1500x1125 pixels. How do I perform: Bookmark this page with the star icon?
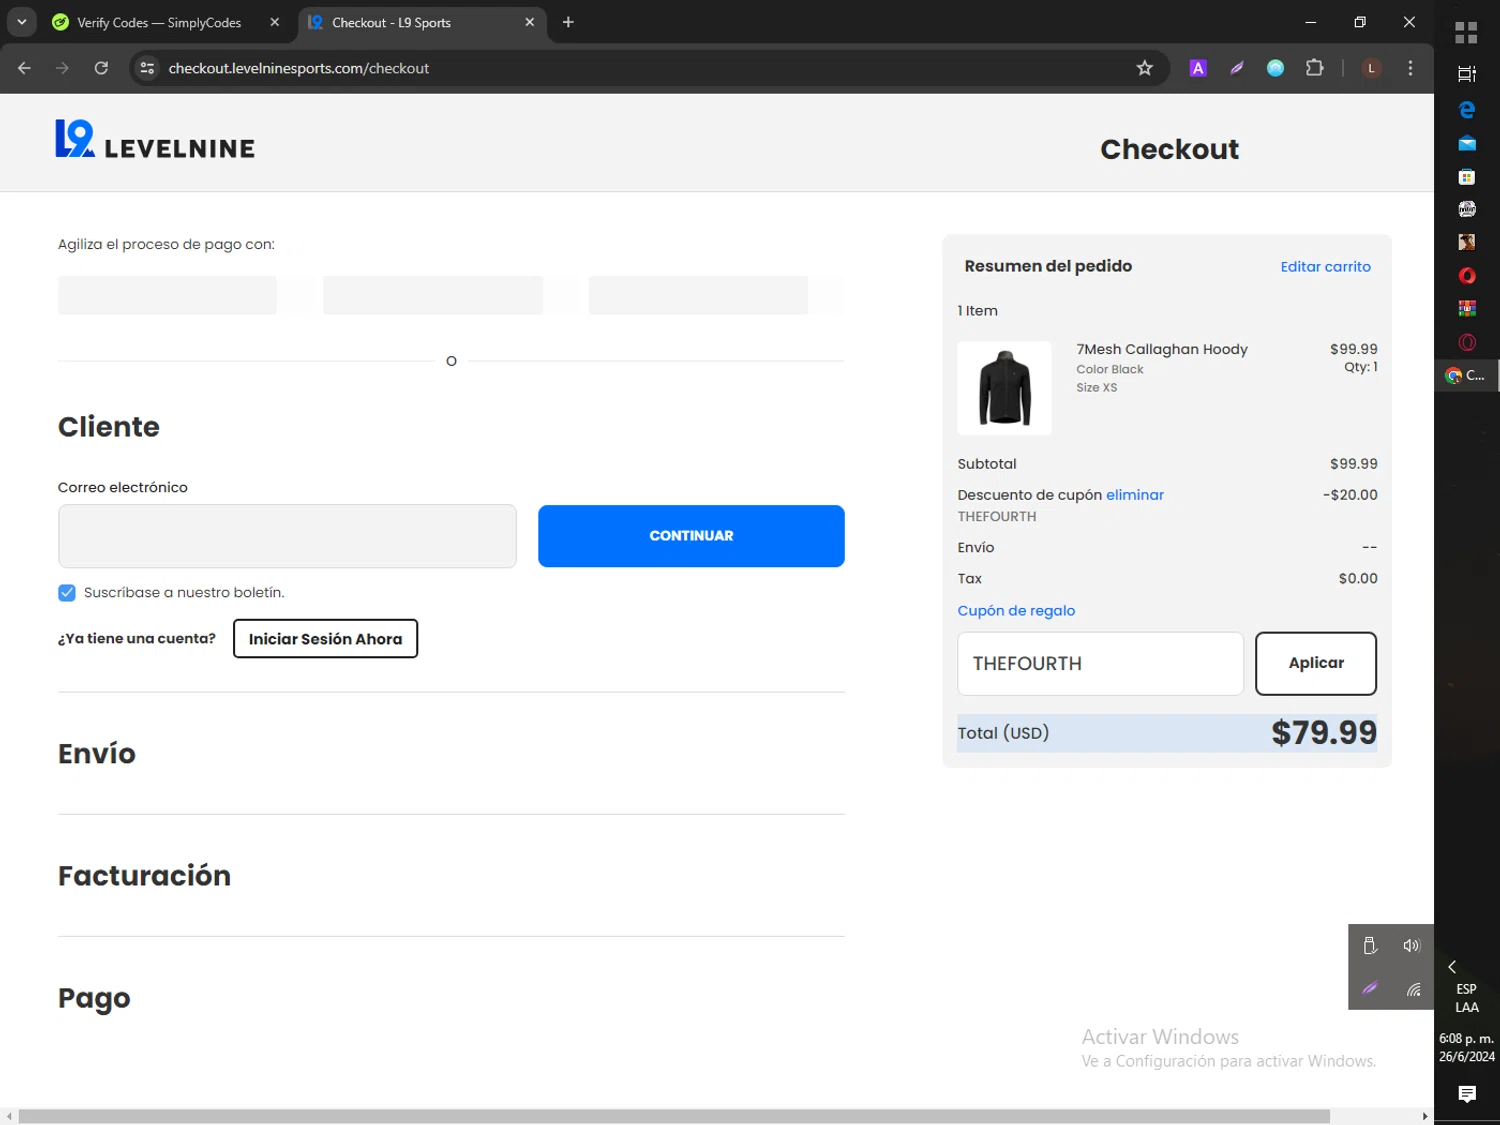pos(1144,68)
